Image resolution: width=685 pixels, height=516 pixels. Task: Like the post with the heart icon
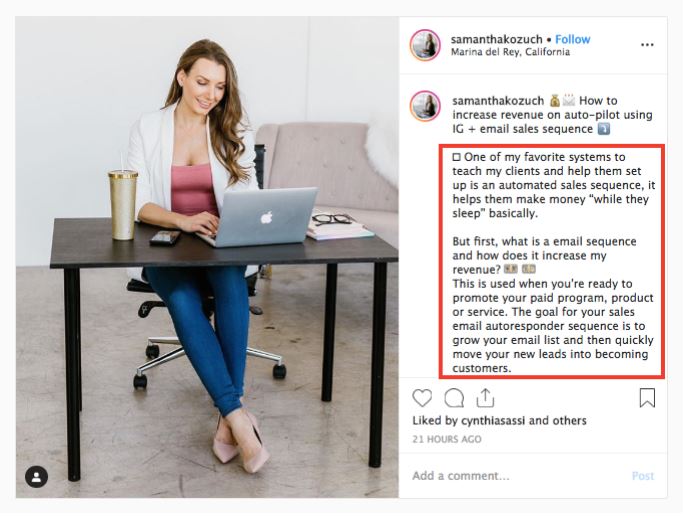(422, 398)
